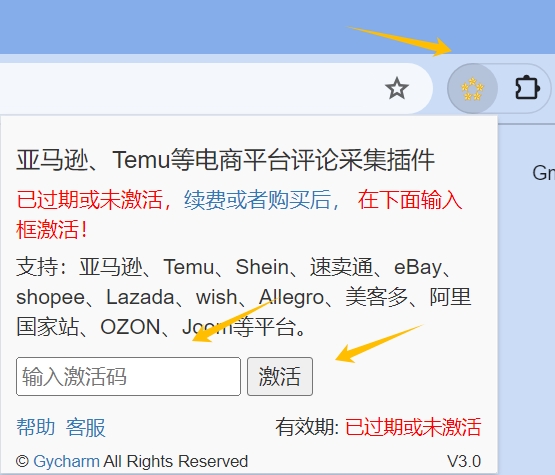The image size is (555, 475).
Task: Click the 激活 activate button
Action: [x=280, y=376]
